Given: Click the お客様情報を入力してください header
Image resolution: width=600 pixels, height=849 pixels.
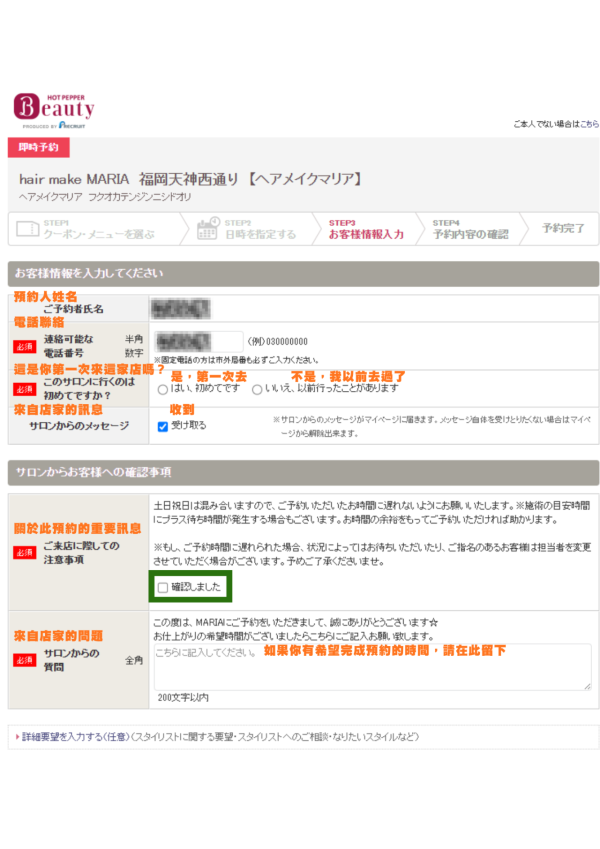Looking at the screenshot, I should click(x=303, y=273).
